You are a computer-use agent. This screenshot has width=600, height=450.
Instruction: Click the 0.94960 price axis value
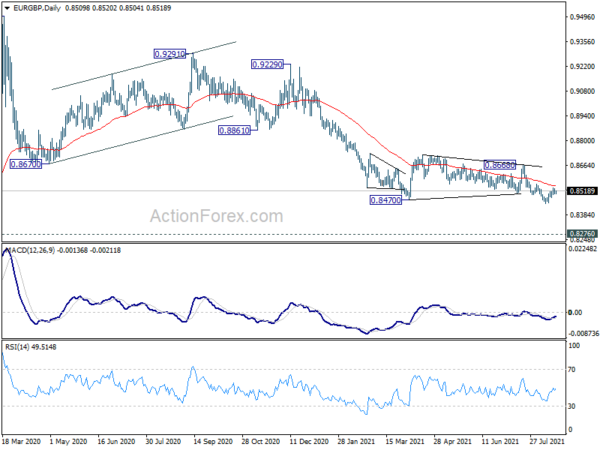582,17
